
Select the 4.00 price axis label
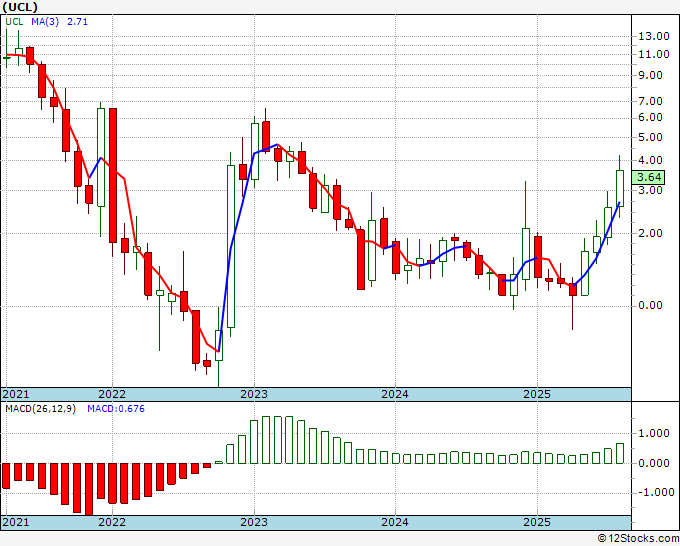(651, 160)
